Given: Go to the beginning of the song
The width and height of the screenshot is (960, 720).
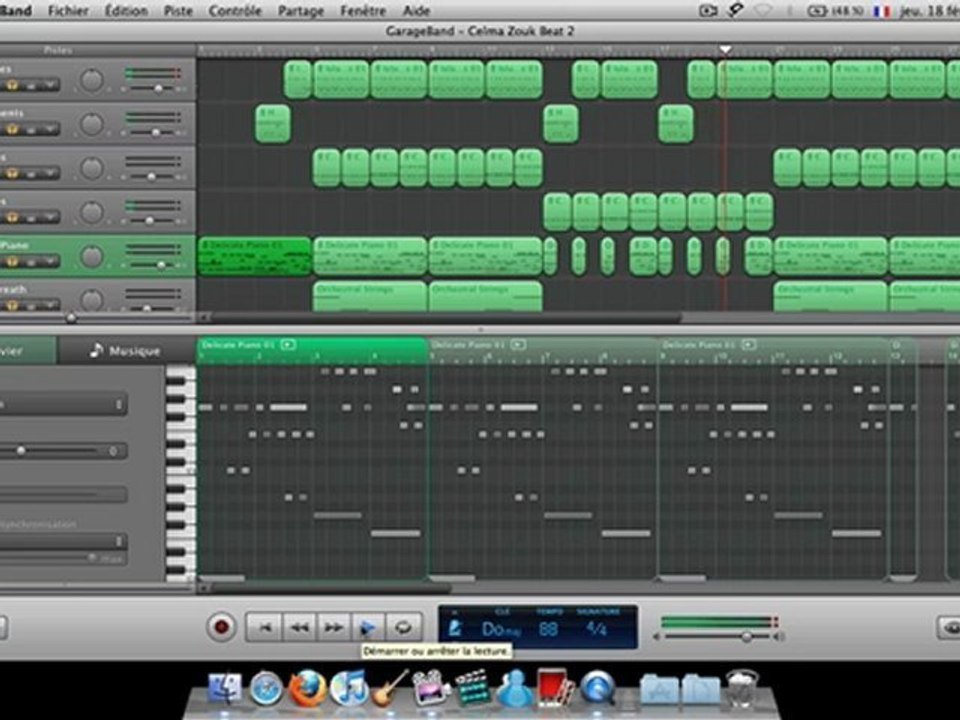Looking at the screenshot, I should [264, 628].
